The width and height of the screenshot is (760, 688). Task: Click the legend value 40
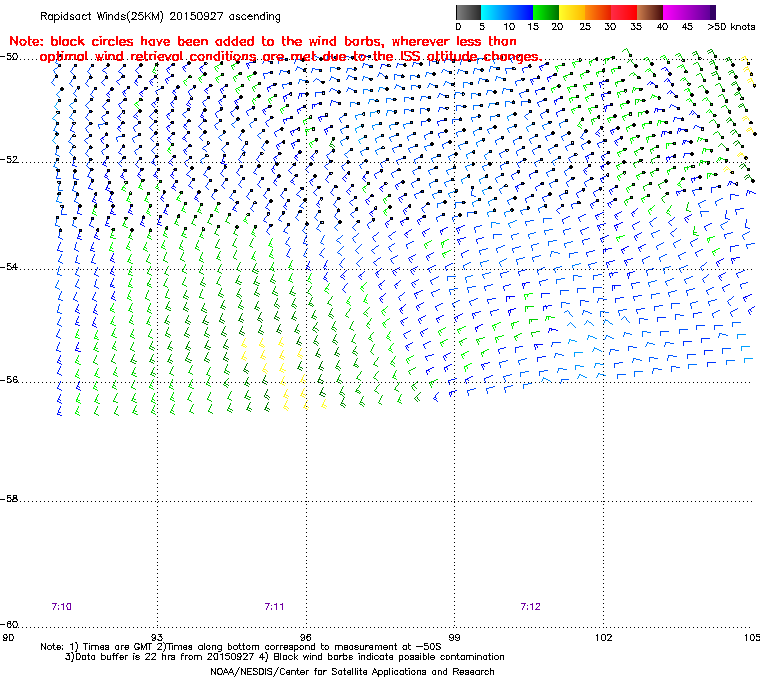pyautogui.click(x=662, y=27)
